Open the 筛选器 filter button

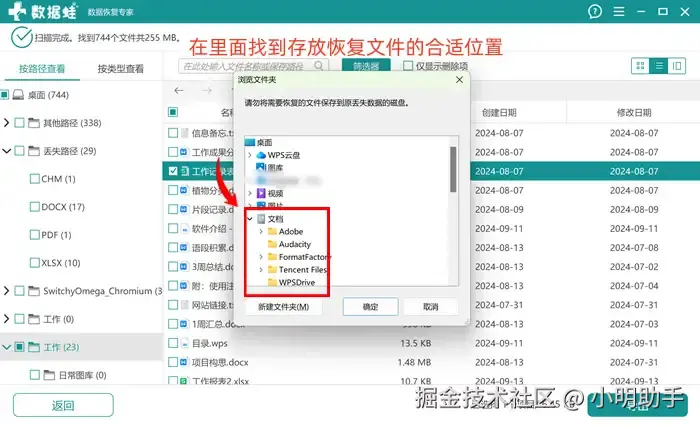pyautogui.click(x=366, y=66)
